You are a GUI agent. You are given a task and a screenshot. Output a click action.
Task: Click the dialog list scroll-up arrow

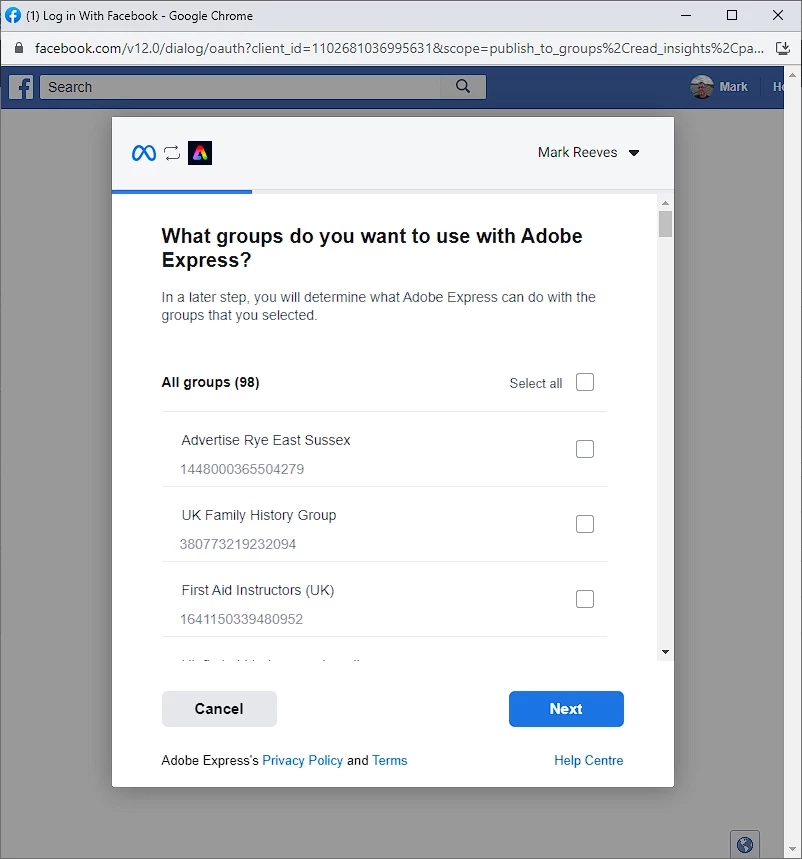[x=665, y=203]
